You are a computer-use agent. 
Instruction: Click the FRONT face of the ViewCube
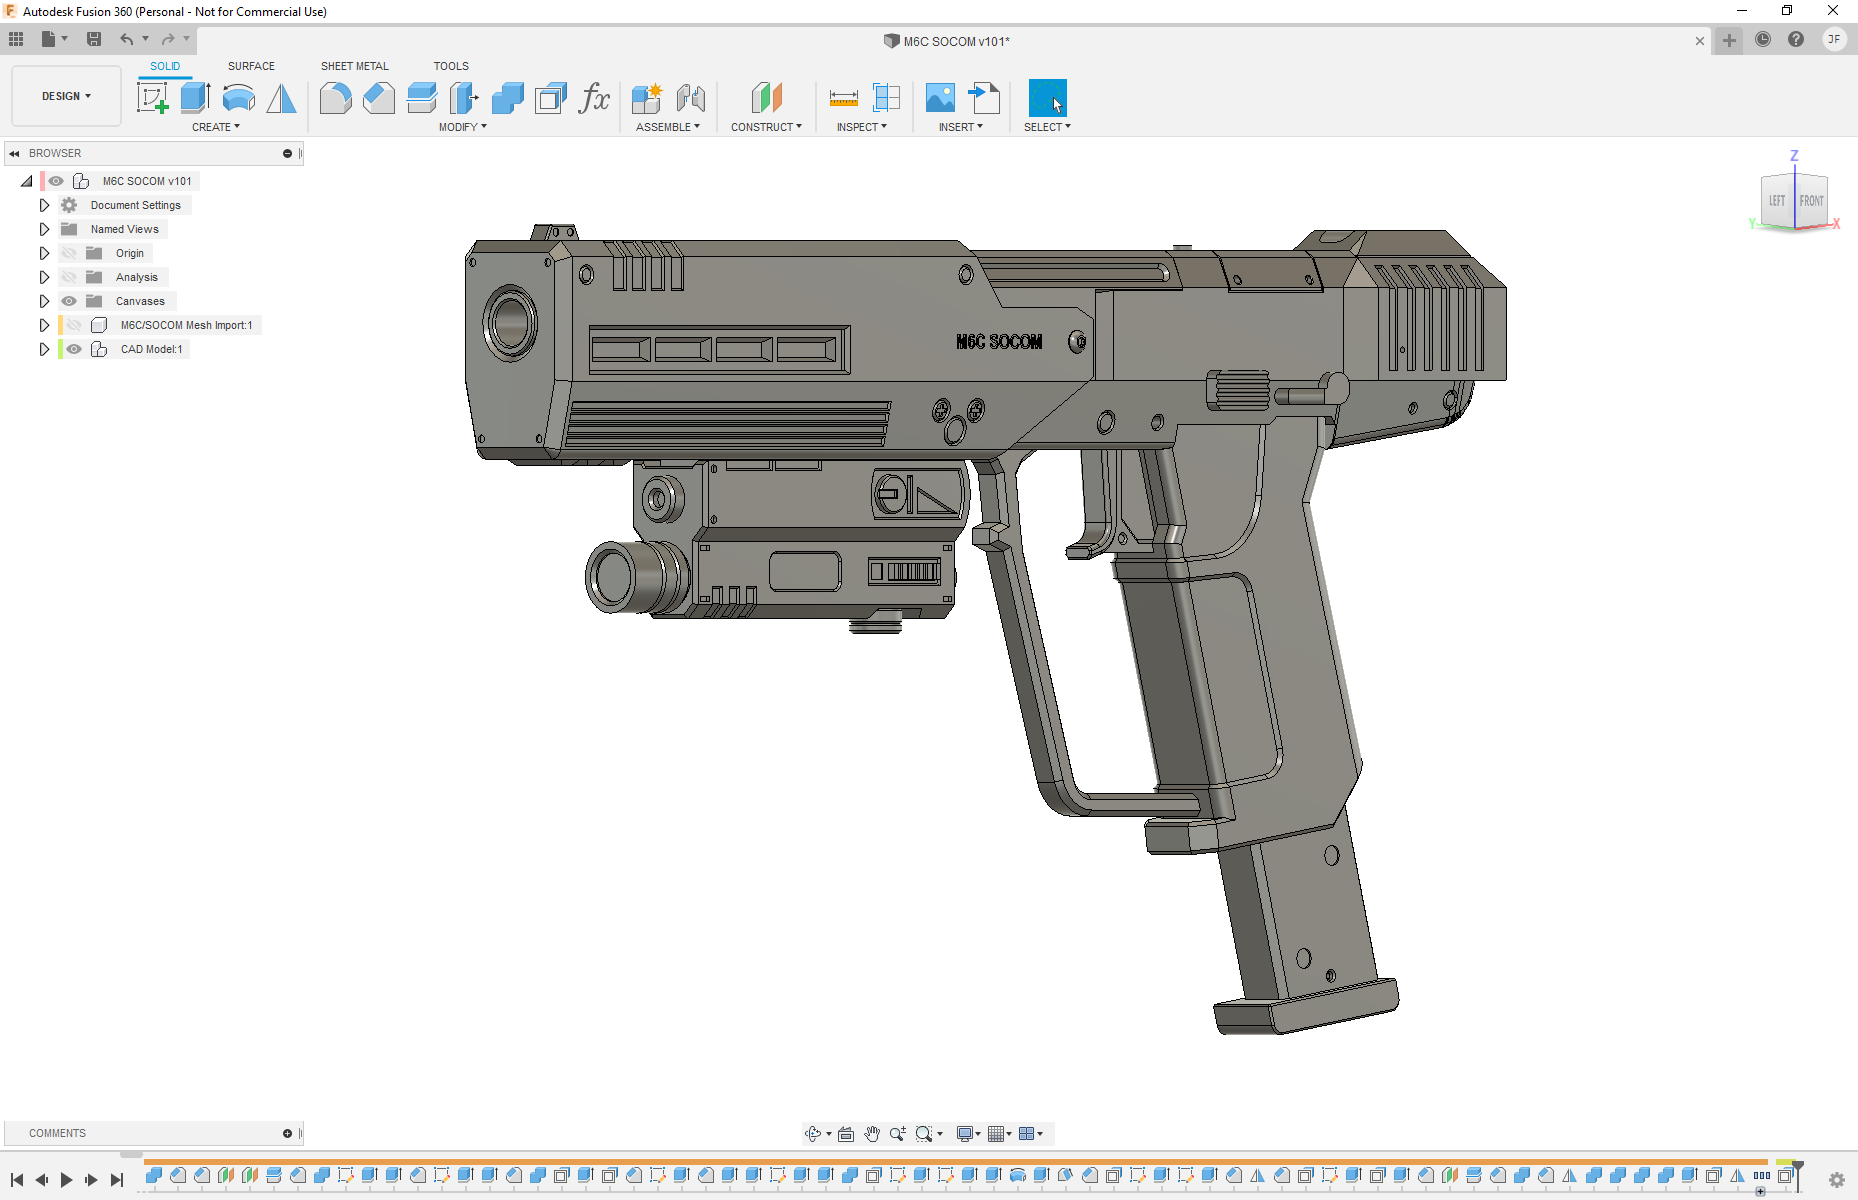(x=1811, y=201)
